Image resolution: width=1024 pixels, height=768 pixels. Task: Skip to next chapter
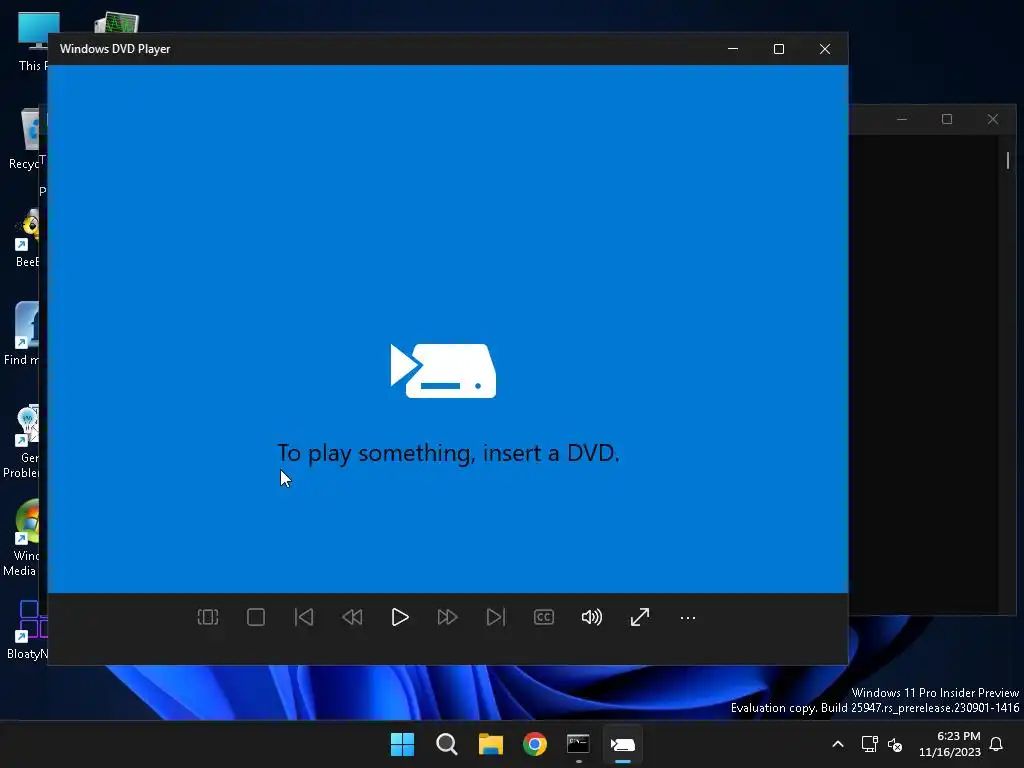496,617
